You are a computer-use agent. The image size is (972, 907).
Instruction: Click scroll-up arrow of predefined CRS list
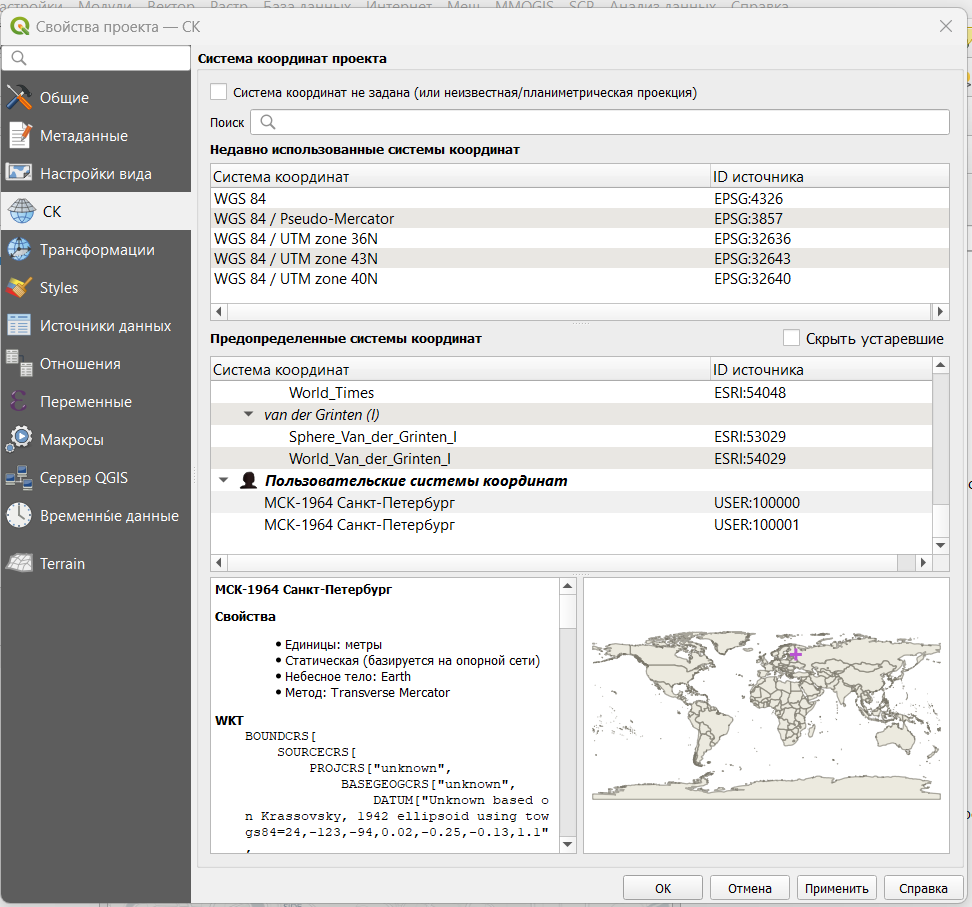pos(940,365)
